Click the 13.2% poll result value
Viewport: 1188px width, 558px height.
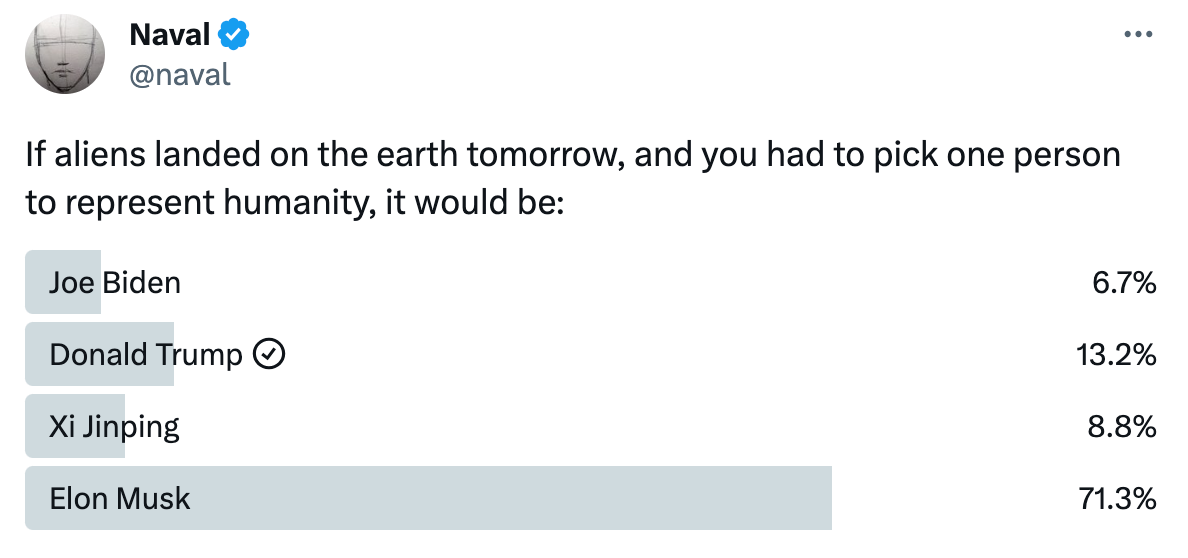coord(1116,354)
